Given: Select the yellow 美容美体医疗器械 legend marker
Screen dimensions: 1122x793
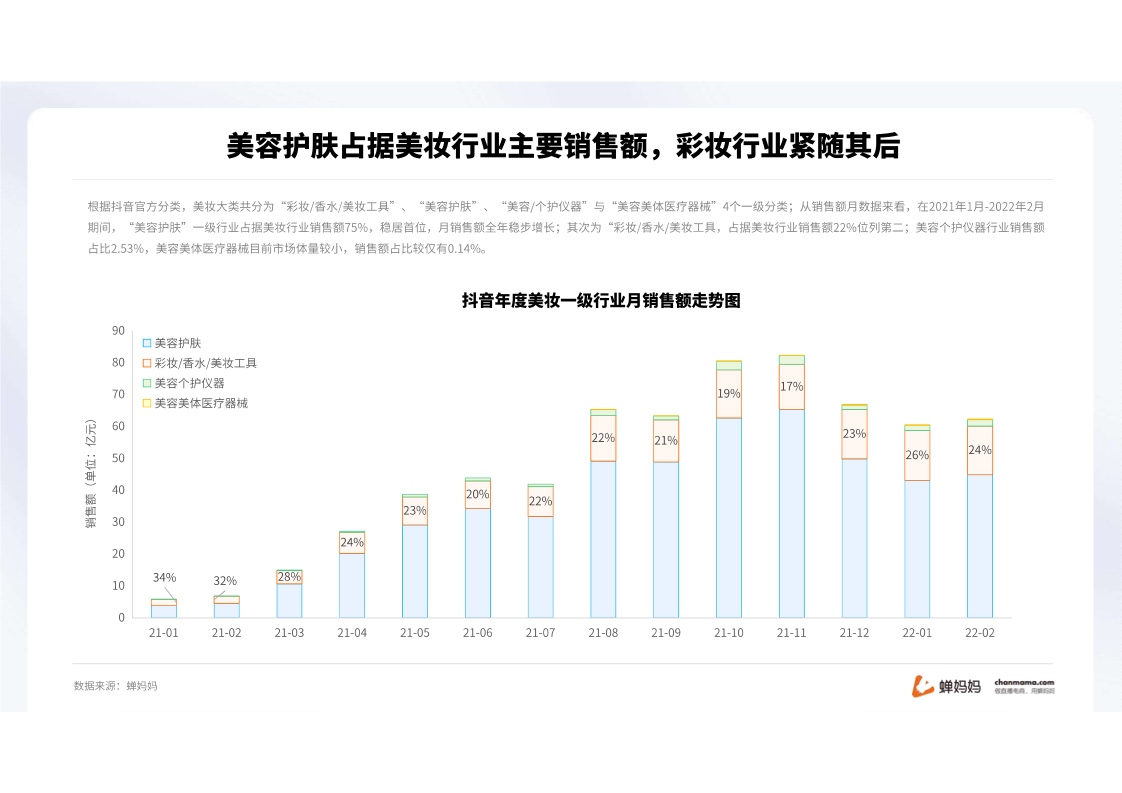Looking at the screenshot, I should (x=147, y=403).
